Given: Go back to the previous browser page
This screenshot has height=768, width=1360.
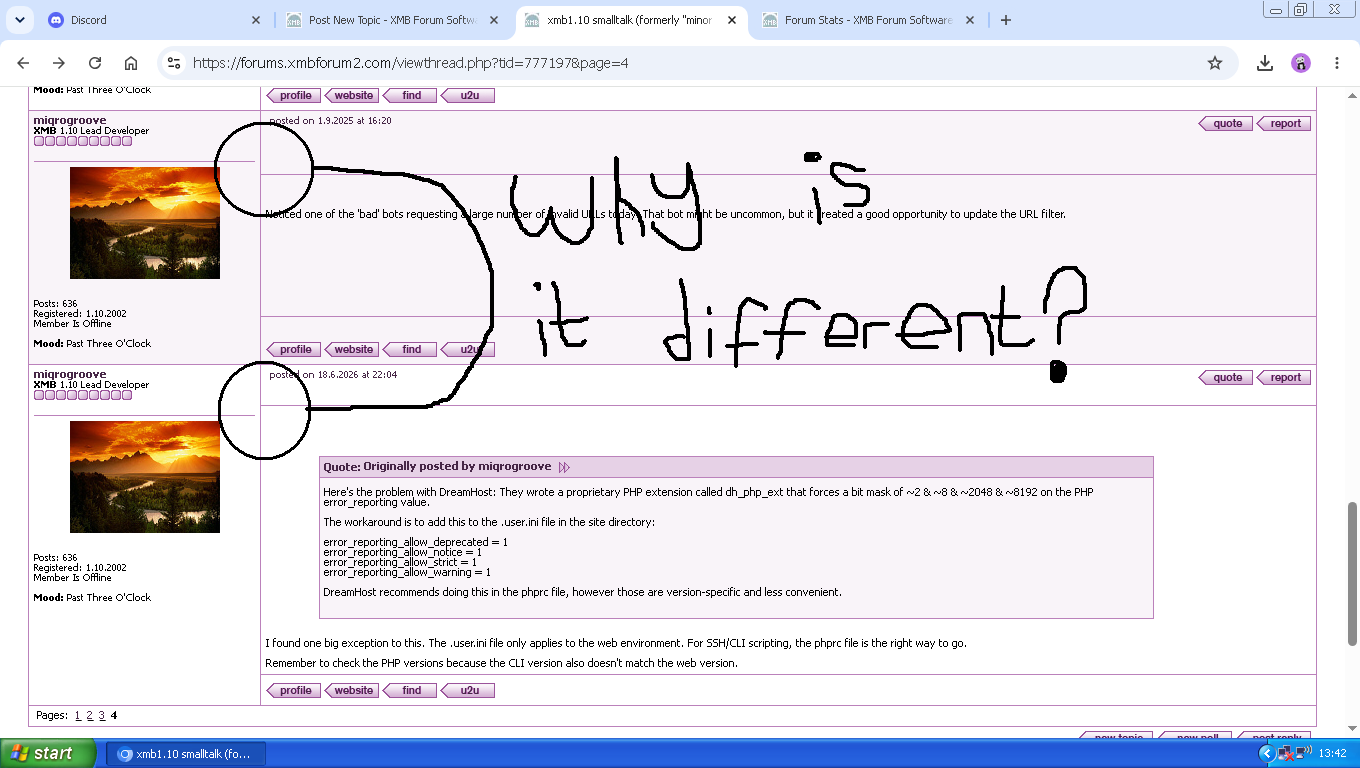Looking at the screenshot, I should point(24,63).
